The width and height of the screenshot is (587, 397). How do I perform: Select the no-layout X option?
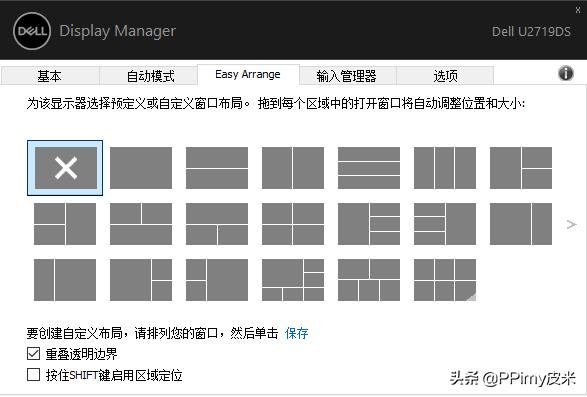click(65, 168)
